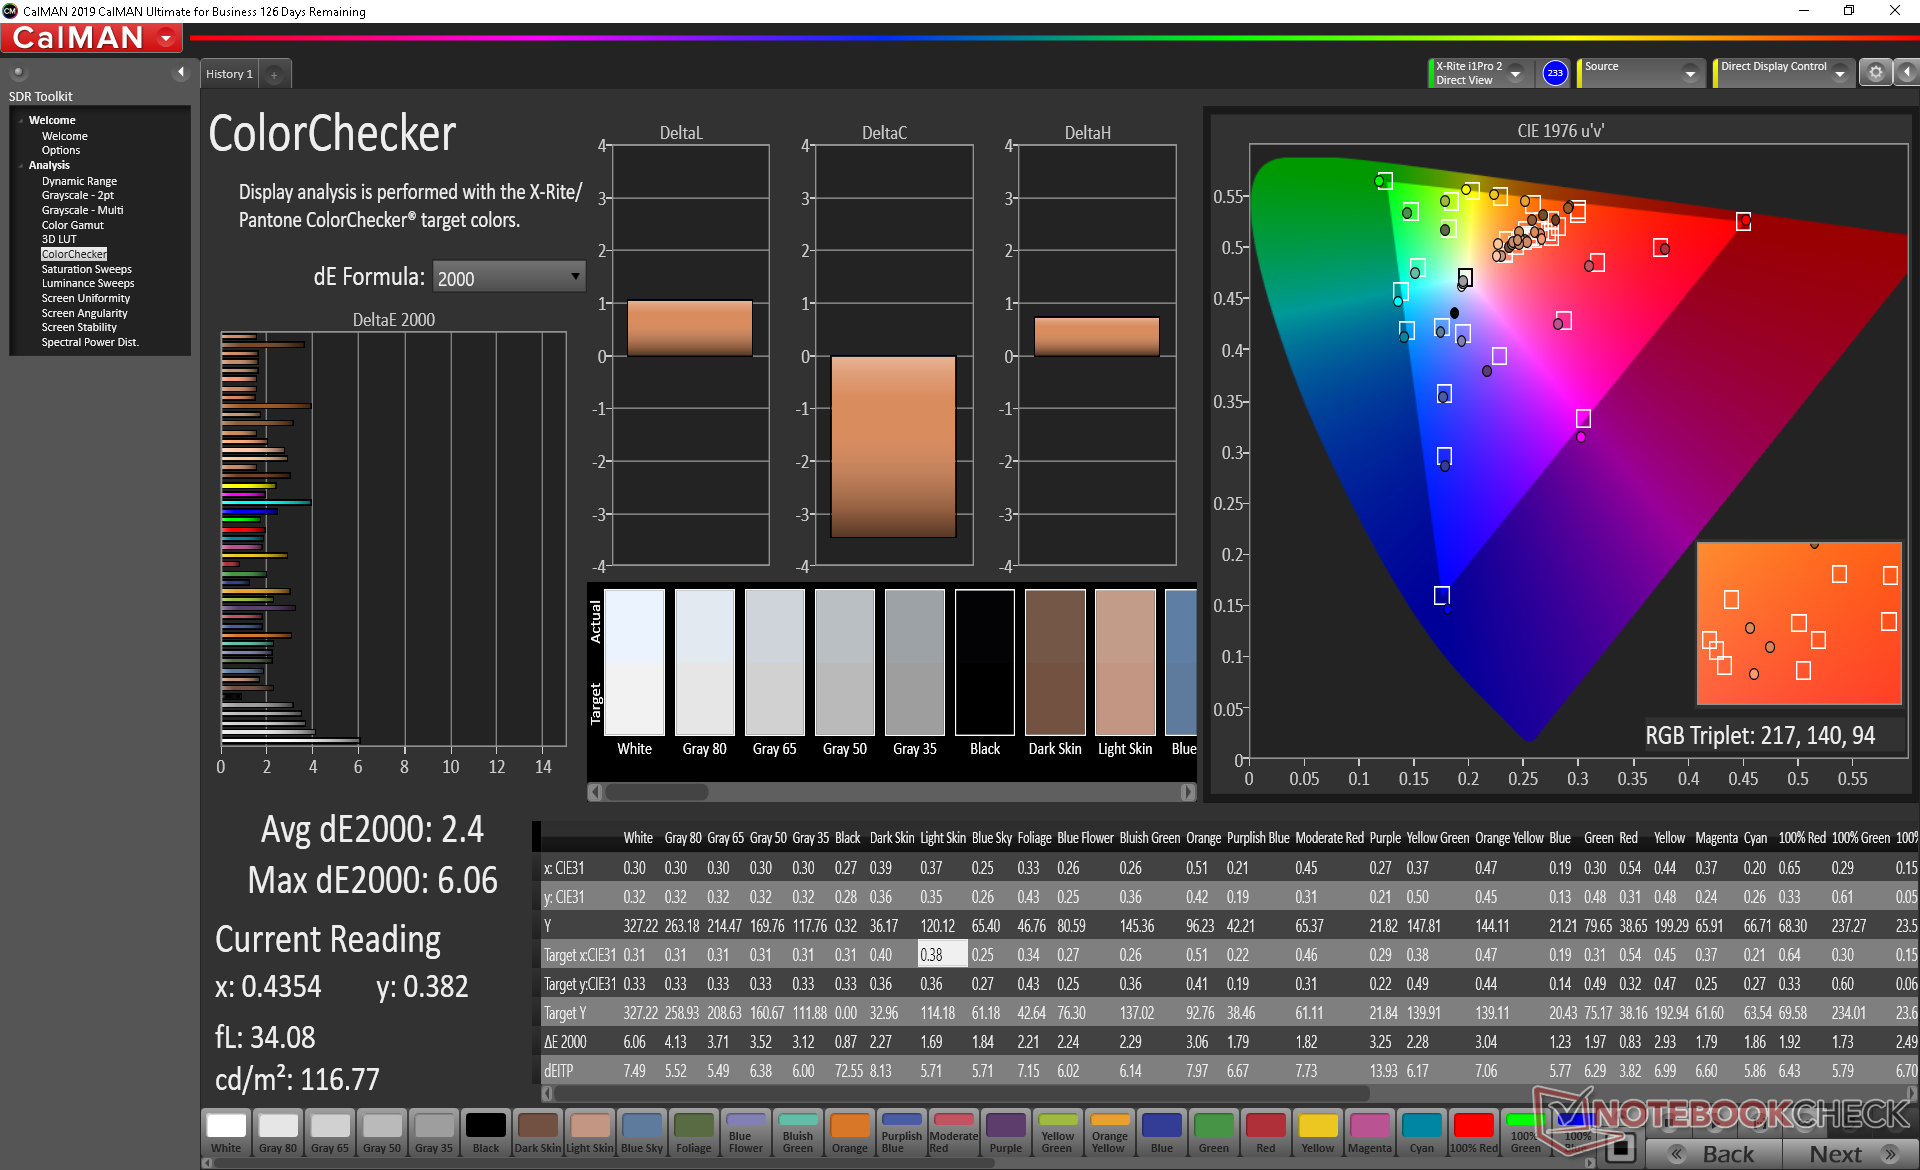Select Grayscale - Multi in Analysis list
The image size is (1920, 1170).
coord(82,210)
